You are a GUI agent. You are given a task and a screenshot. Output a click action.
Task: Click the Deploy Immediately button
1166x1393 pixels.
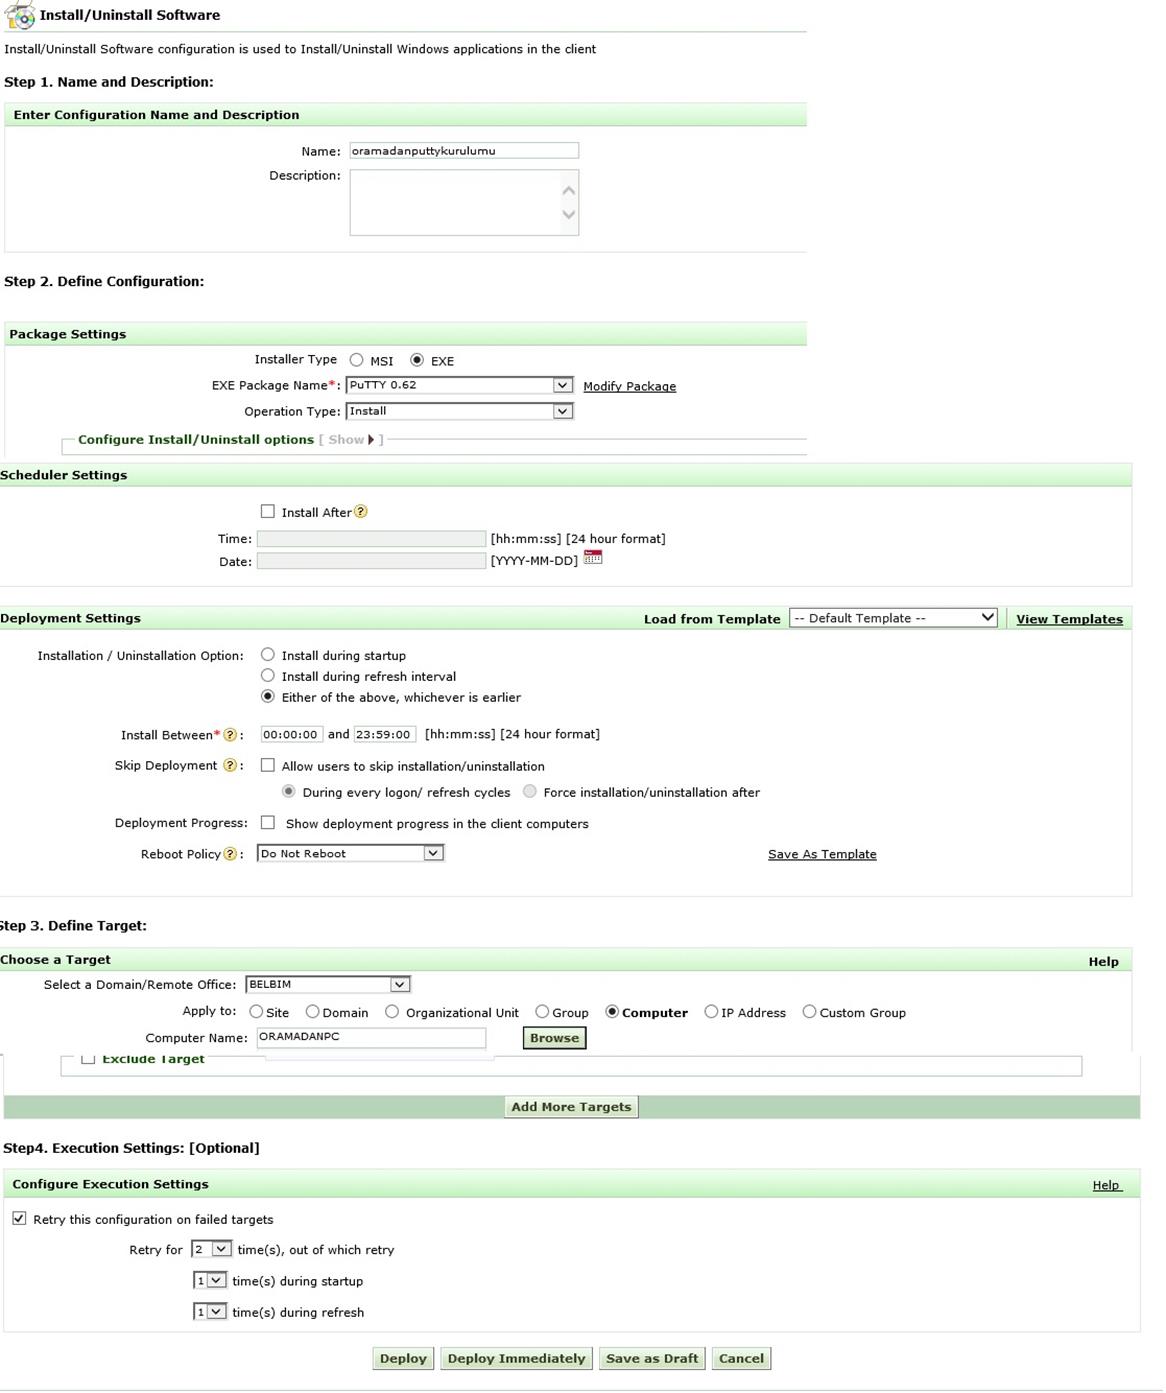(516, 1358)
